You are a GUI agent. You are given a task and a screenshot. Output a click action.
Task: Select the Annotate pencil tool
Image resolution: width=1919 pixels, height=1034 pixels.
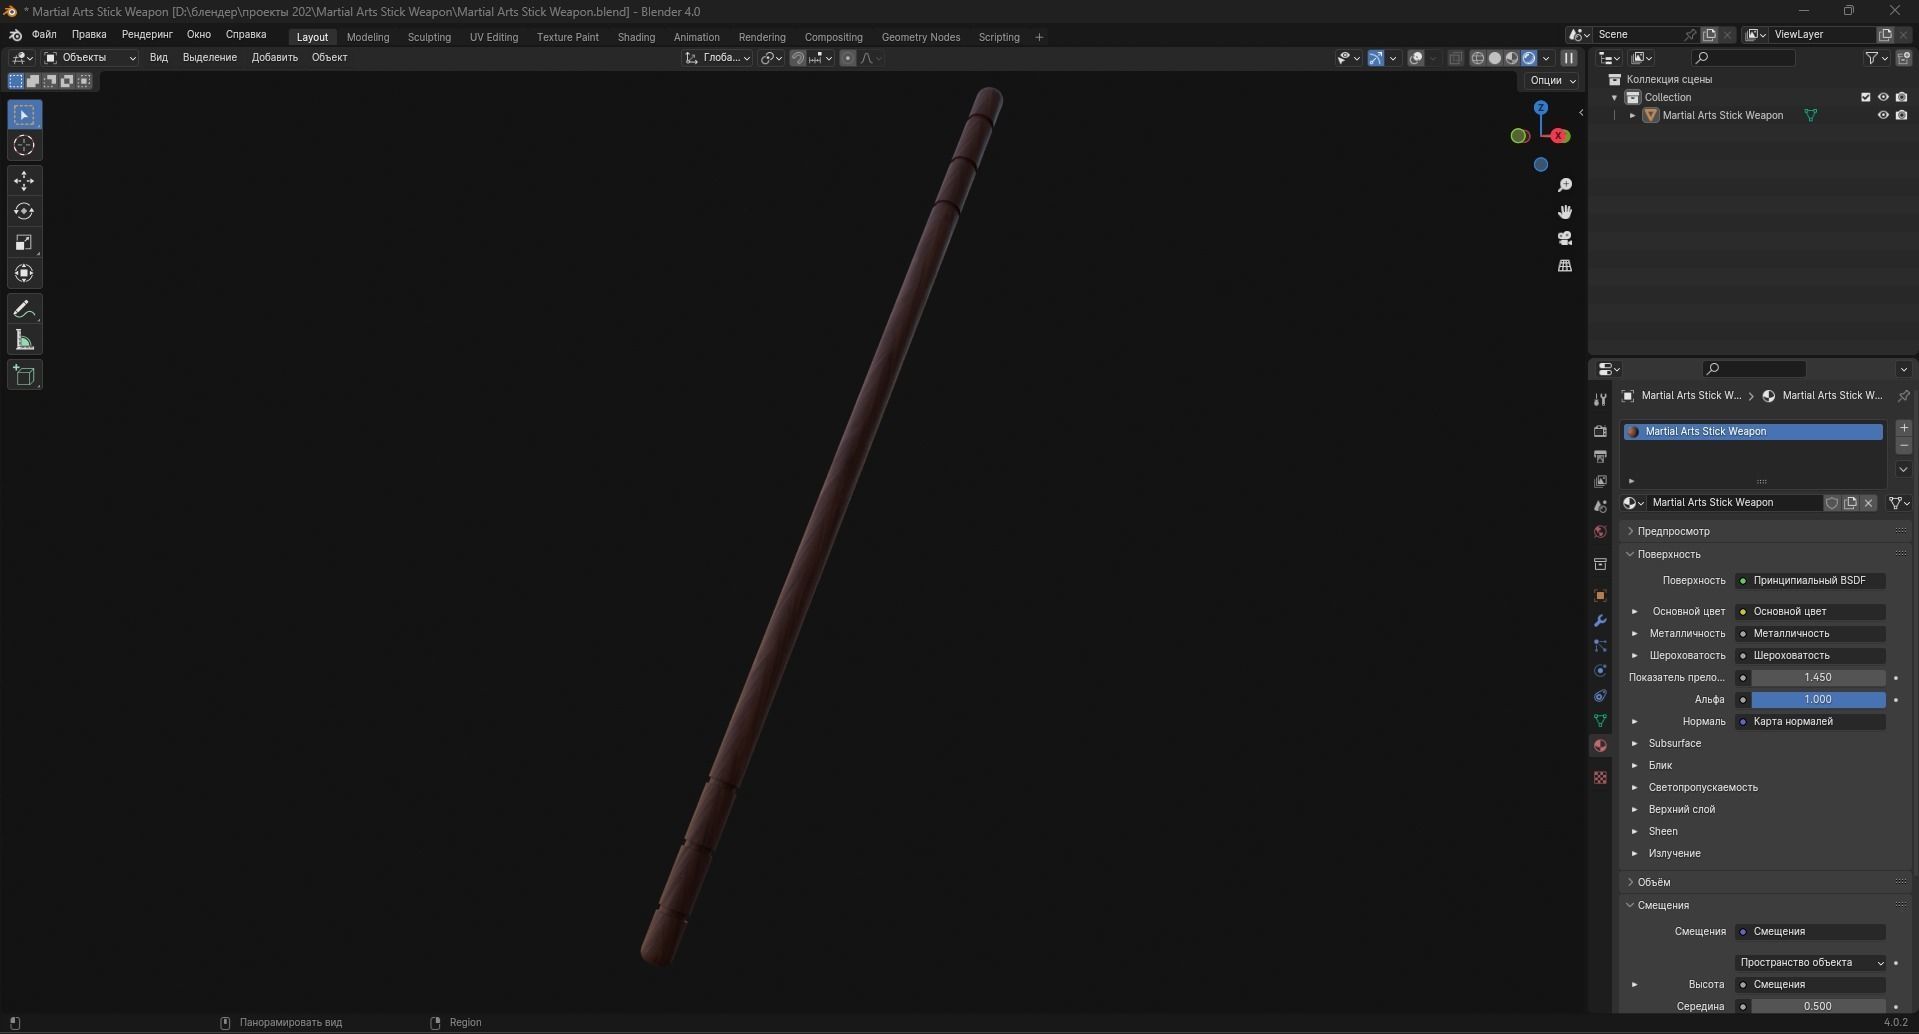click(24, 310)
